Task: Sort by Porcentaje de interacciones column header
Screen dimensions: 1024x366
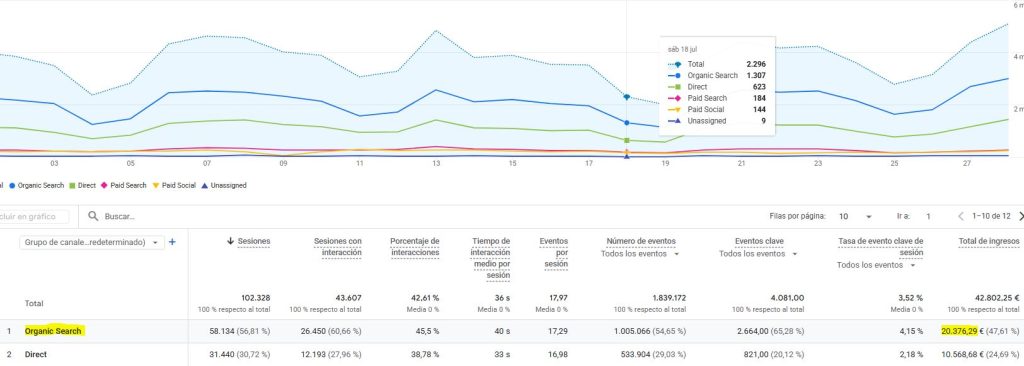Action: (x=415, y=247)
